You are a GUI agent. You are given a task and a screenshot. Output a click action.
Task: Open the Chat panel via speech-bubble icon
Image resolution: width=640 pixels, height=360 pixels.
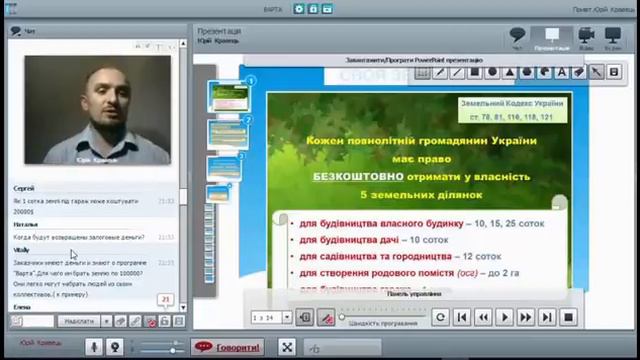tap(517, 38)
